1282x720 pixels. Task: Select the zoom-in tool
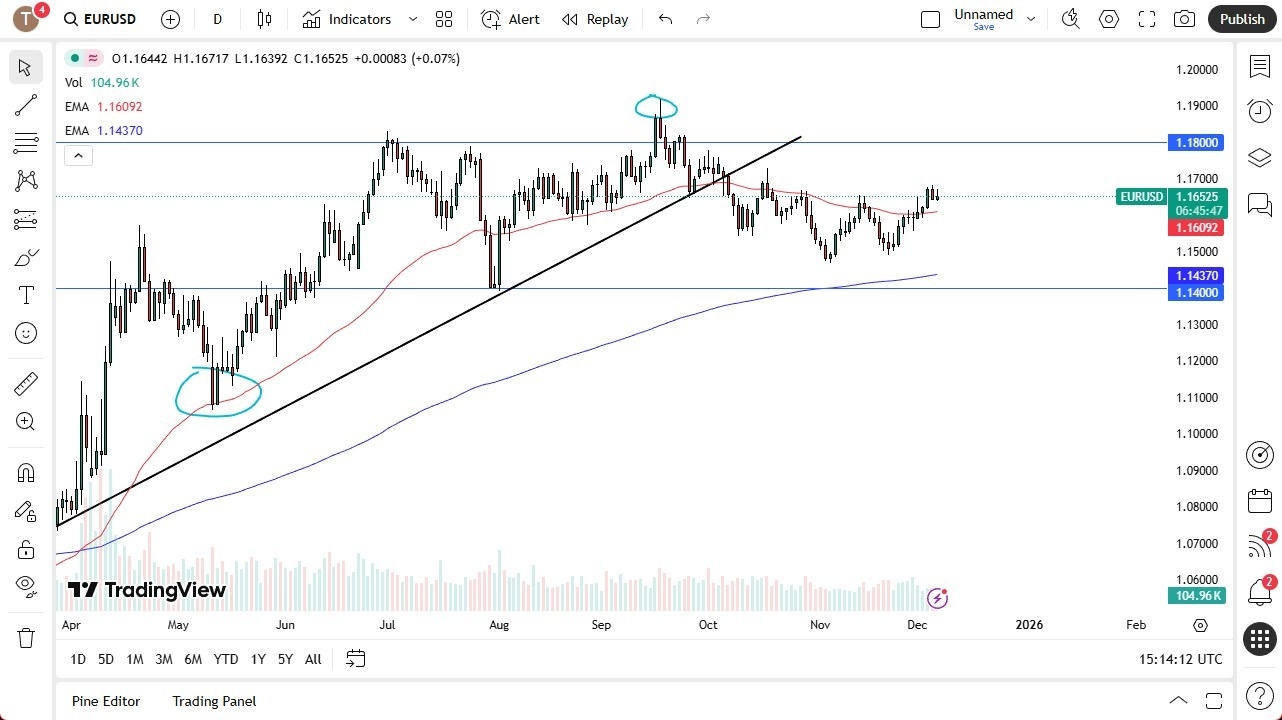25,421
